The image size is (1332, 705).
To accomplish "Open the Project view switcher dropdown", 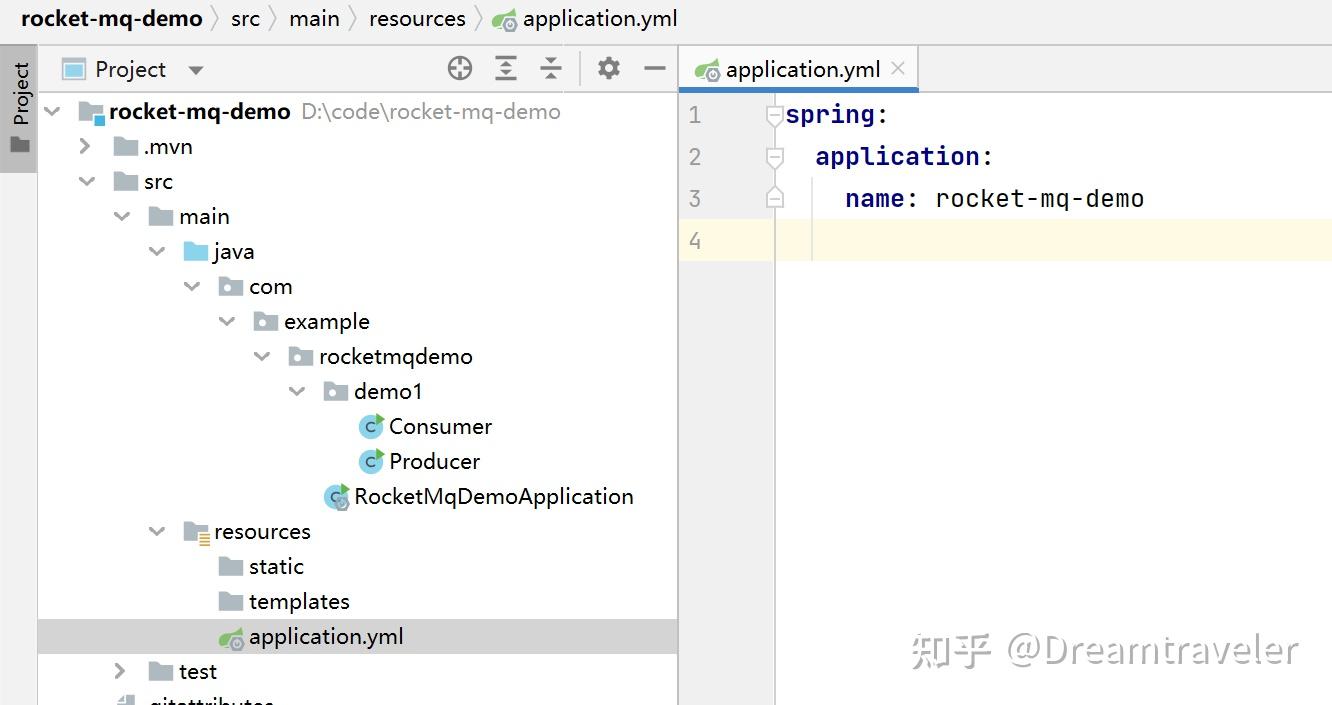I will coord(195,69).
